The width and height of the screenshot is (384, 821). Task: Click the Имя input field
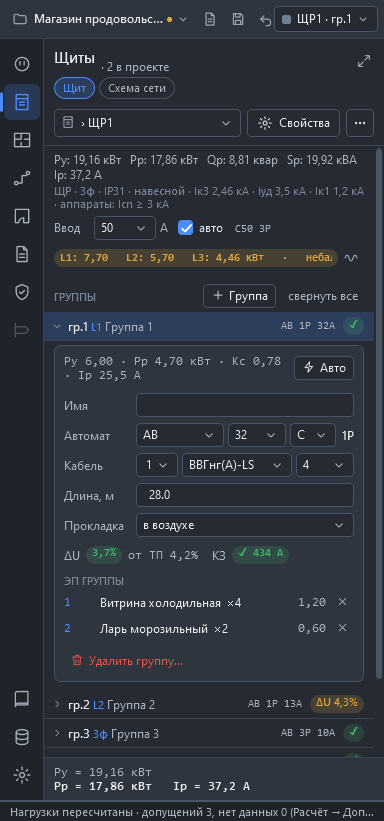(245, 405)
